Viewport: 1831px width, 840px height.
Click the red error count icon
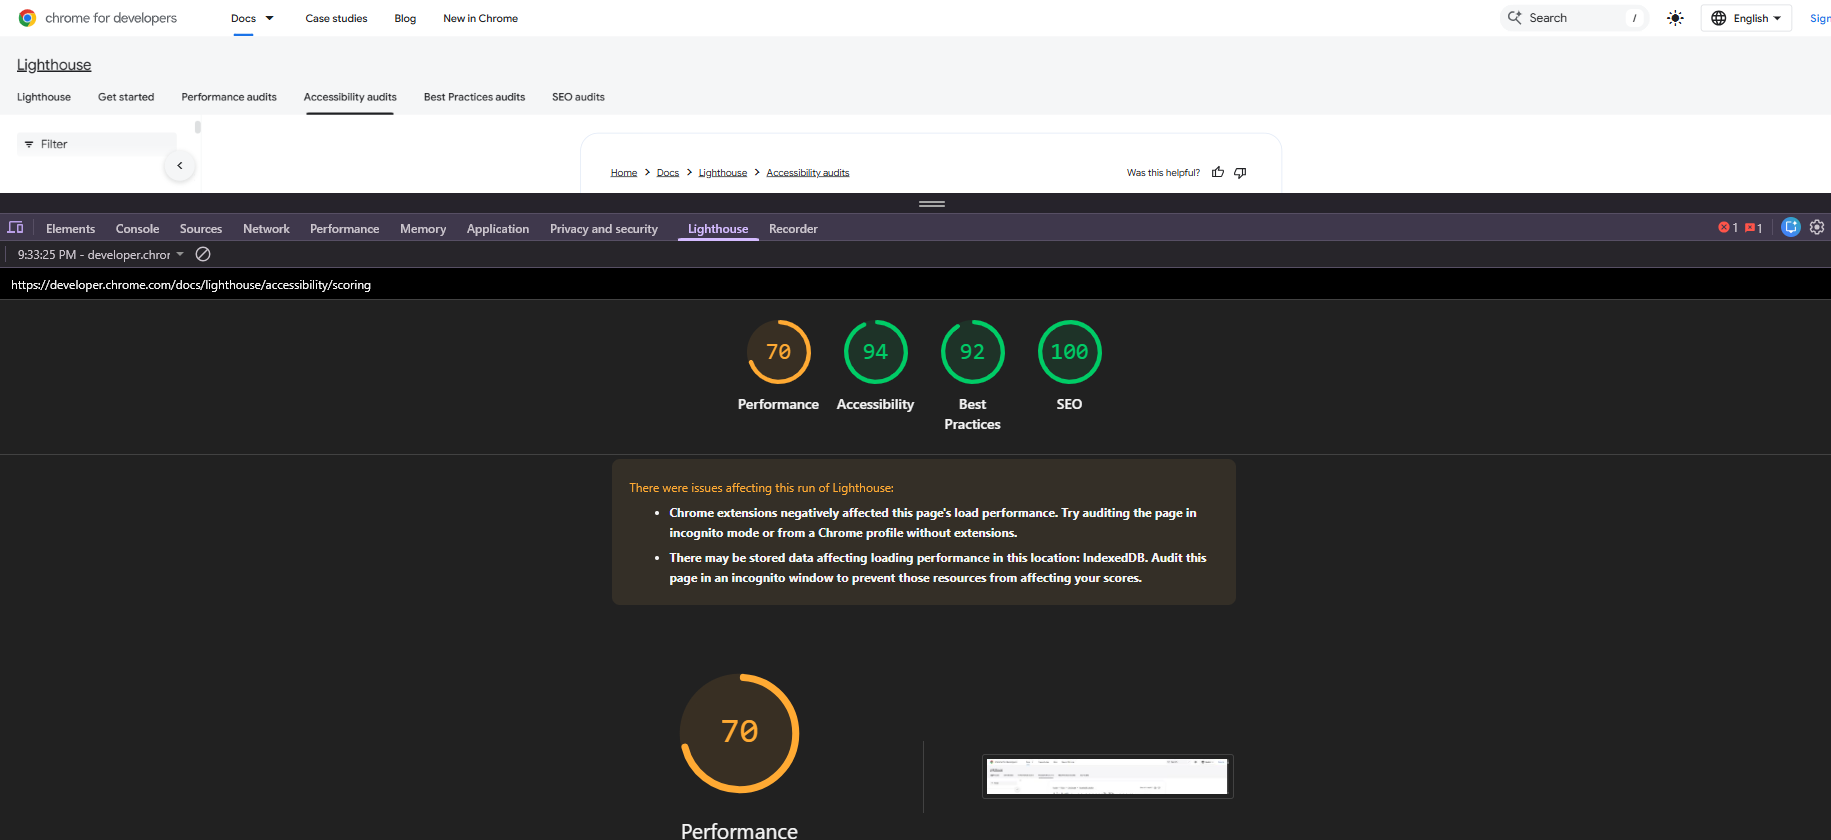click(x=1727, y=228)
